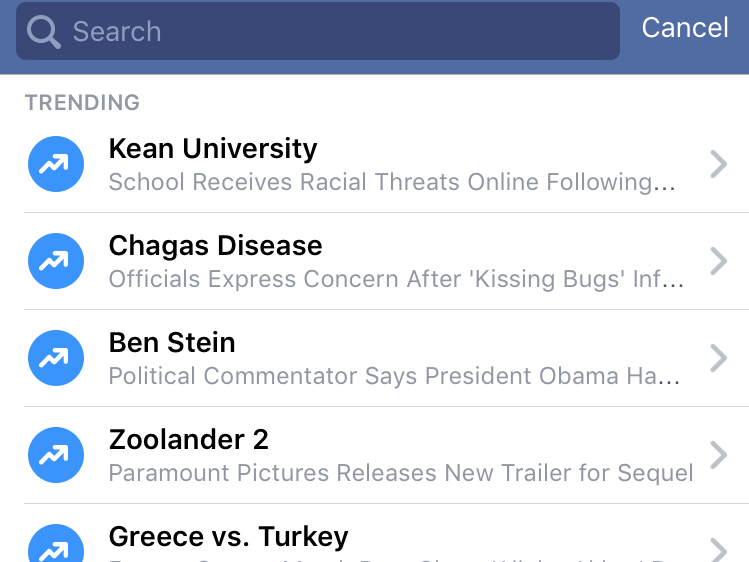Open Greece vs. Turkey chevron arrow
This screenshot has height=562, width=749.
coord(717,549)
